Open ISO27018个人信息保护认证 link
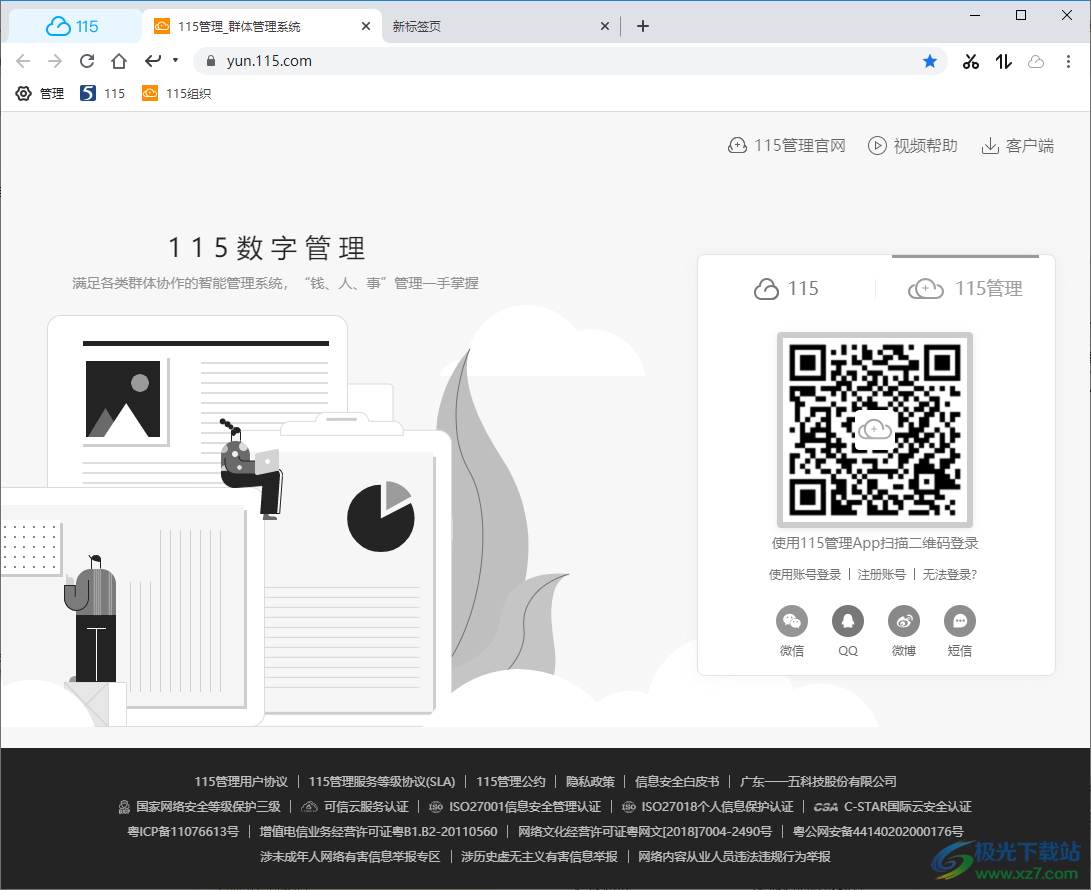The image size is (1091, 890). click(x=708, y=806)
